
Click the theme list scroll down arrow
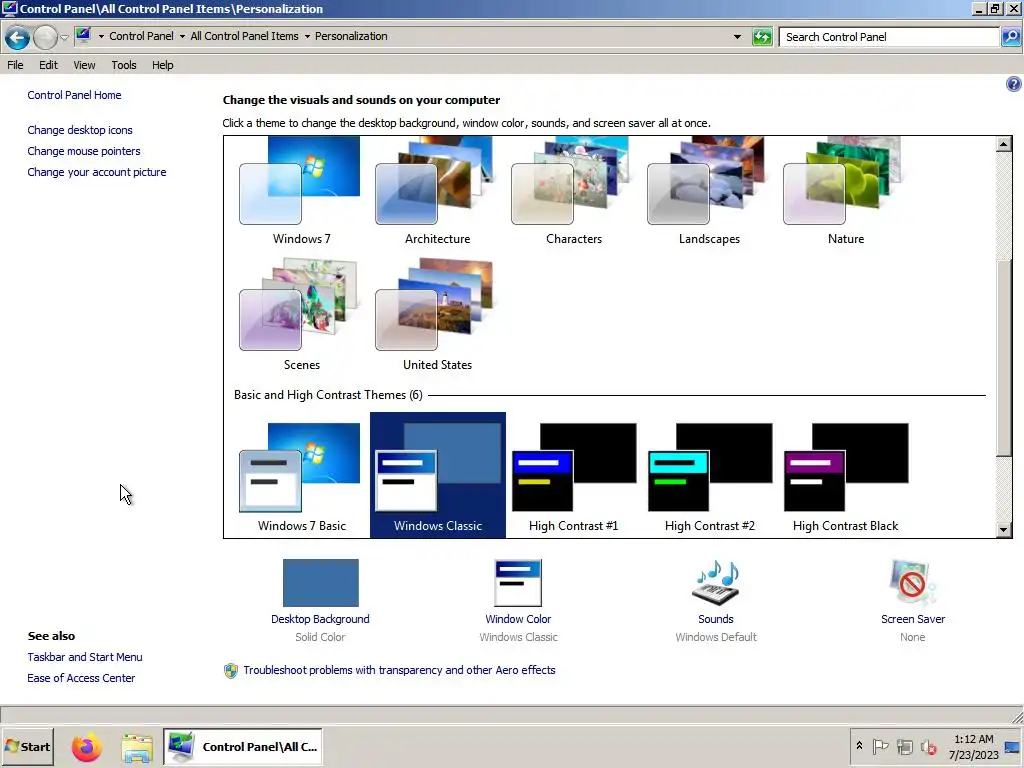1004,530
